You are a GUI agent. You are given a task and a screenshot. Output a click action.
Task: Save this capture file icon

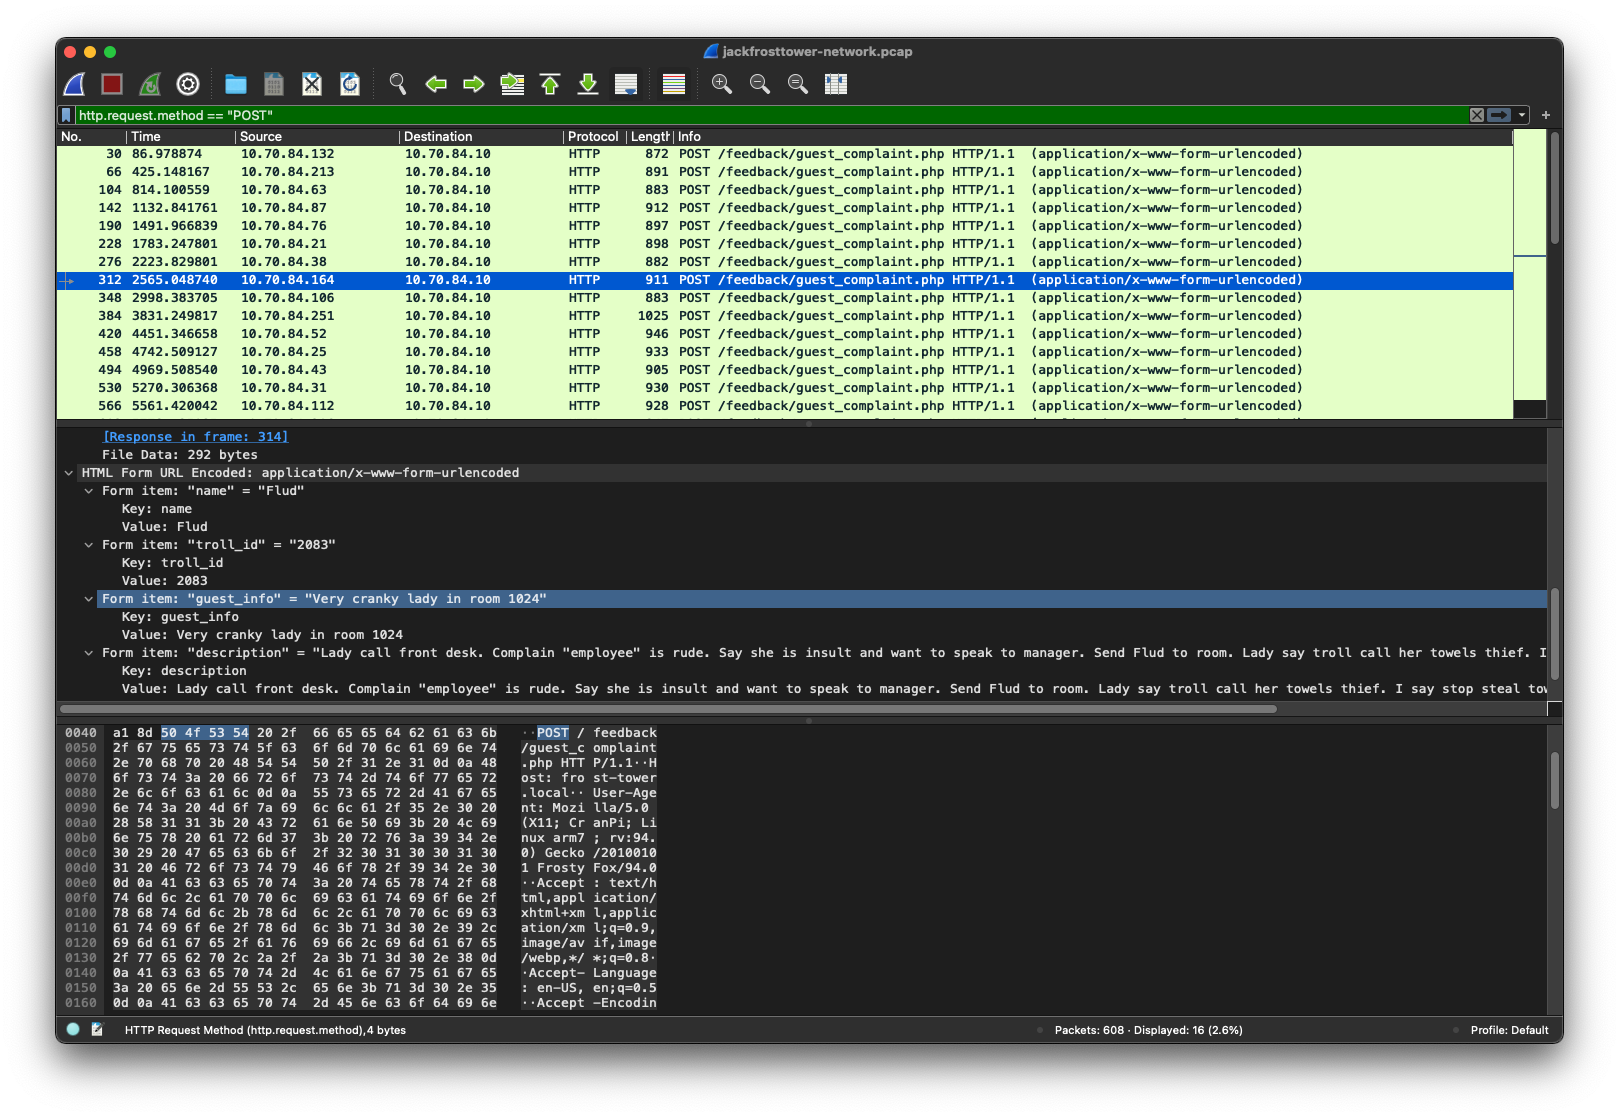point(274,85)
